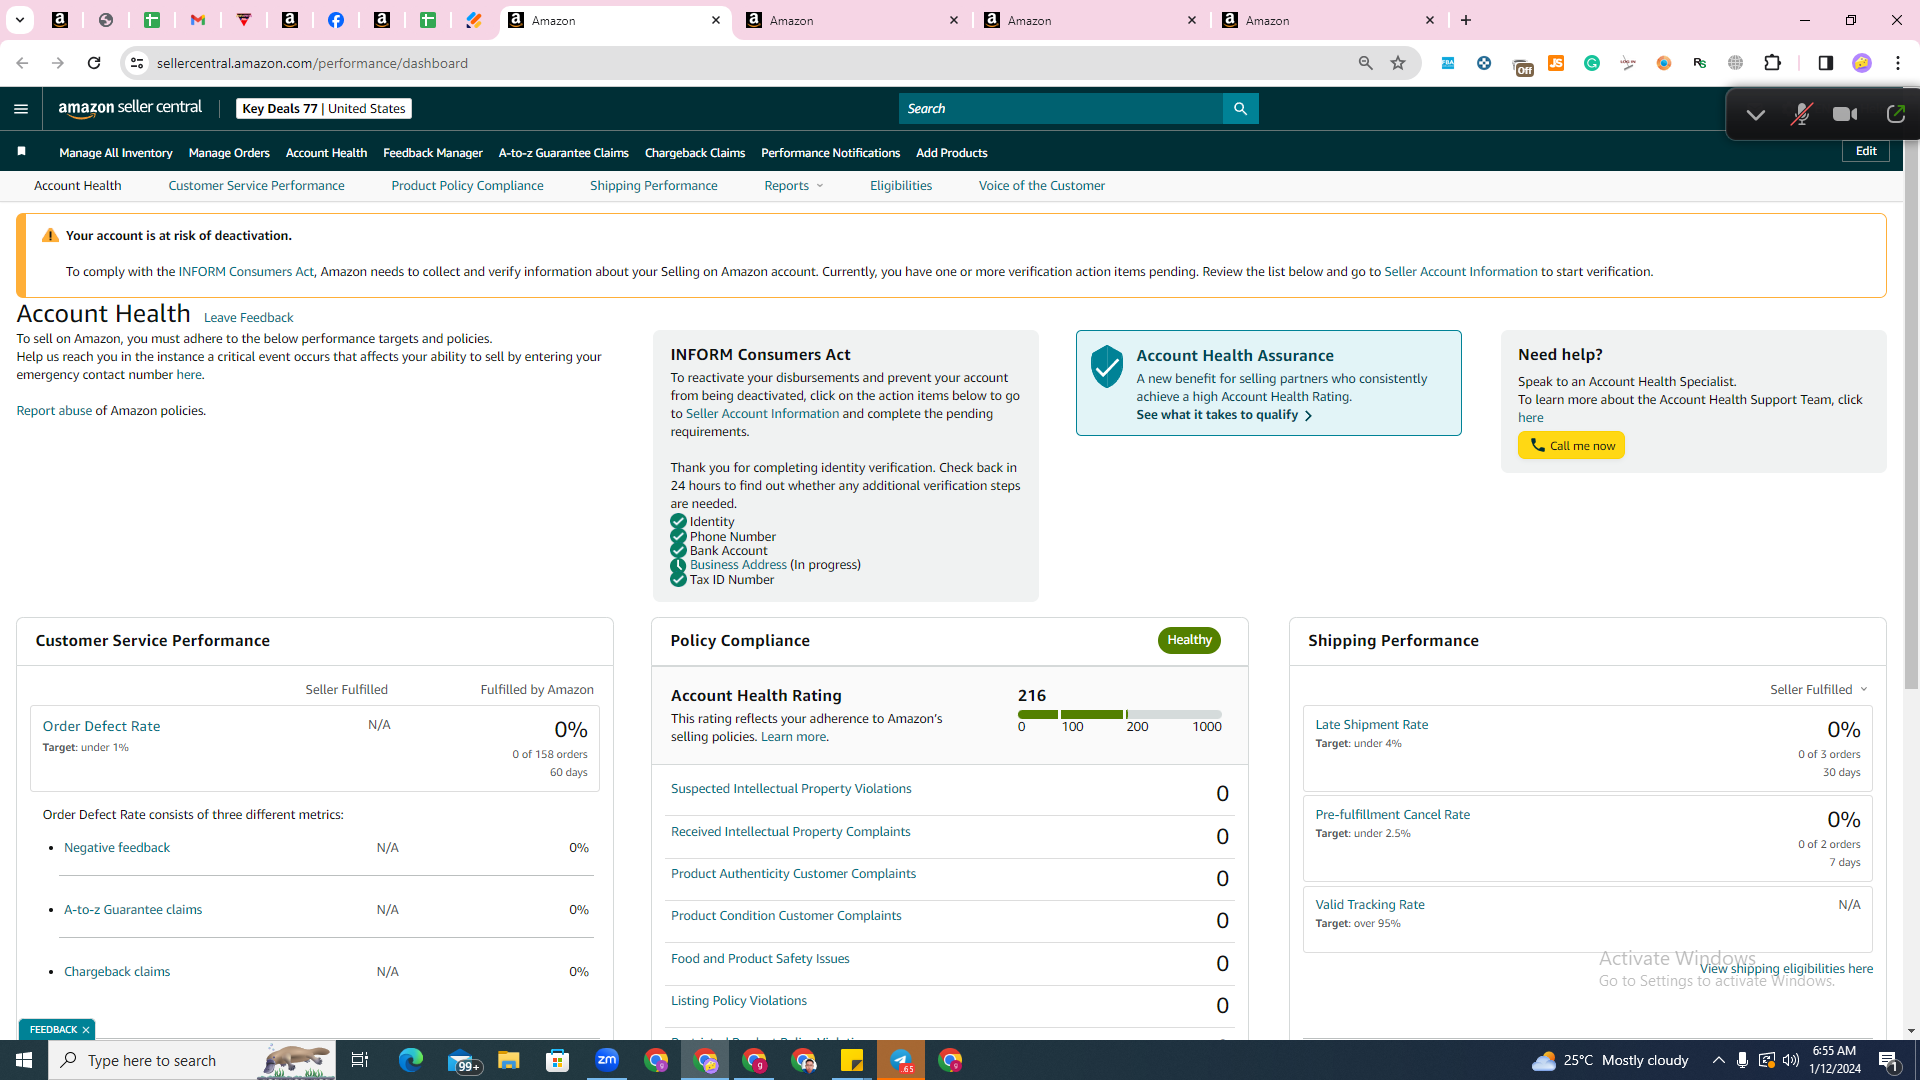Open Feedback Manager in navigation bar
This screenshot has height=1080, width=1920.
click(433, 153)
